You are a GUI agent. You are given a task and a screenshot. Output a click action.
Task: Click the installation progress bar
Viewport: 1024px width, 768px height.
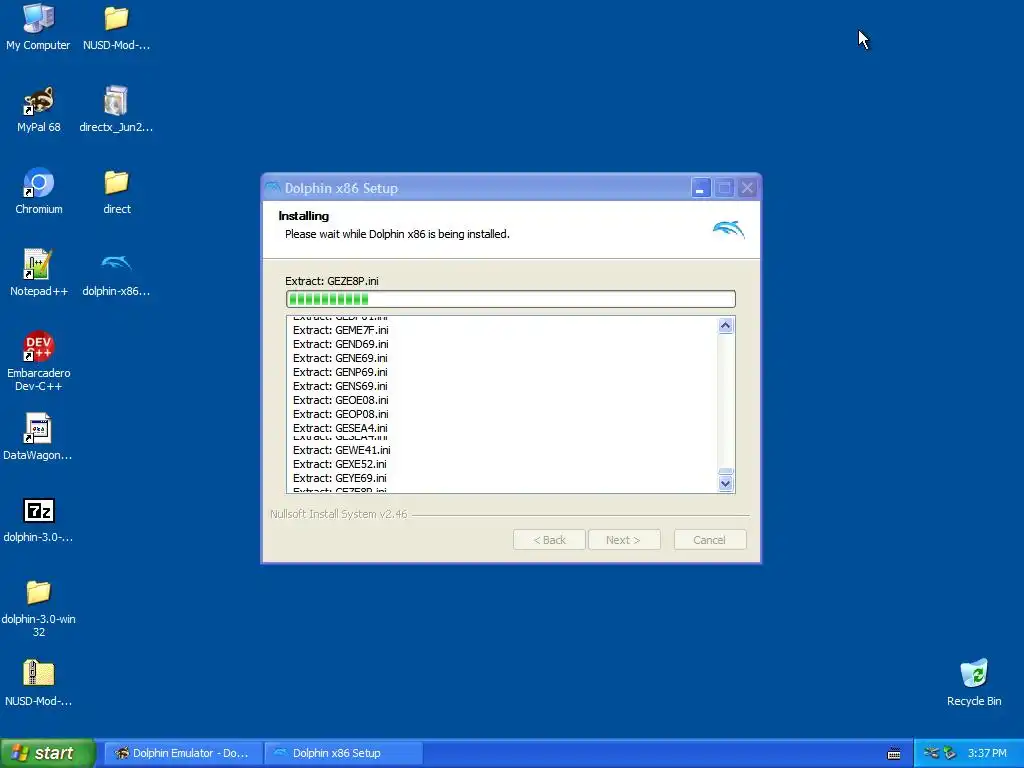click(511, 299)
